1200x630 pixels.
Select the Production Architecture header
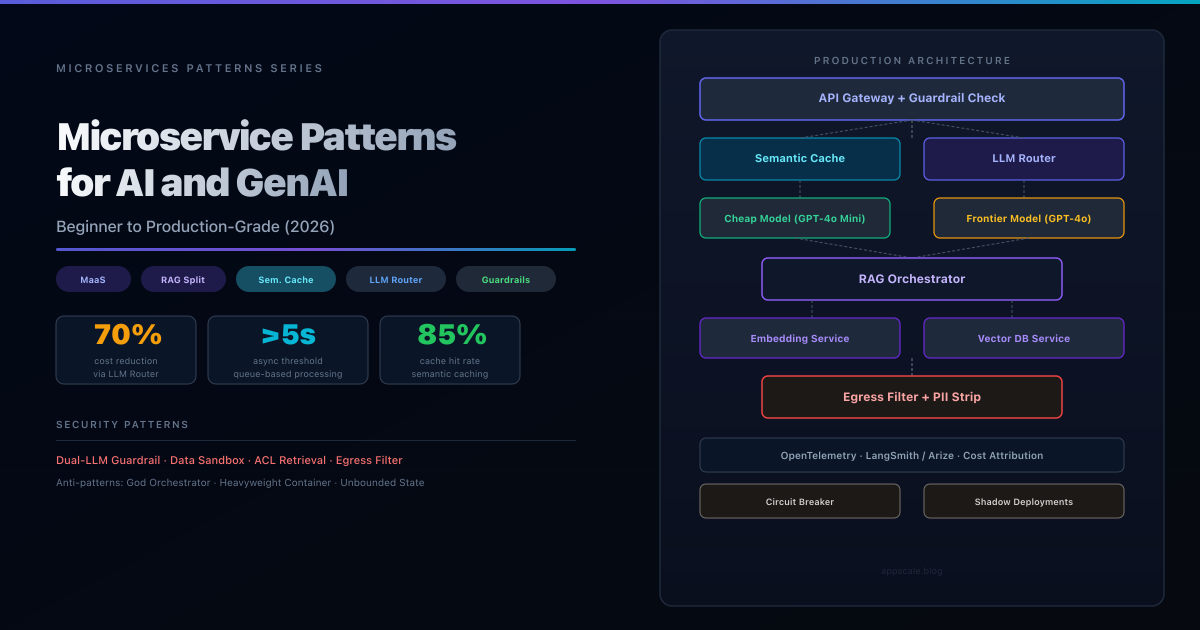[x=911, y=60]
